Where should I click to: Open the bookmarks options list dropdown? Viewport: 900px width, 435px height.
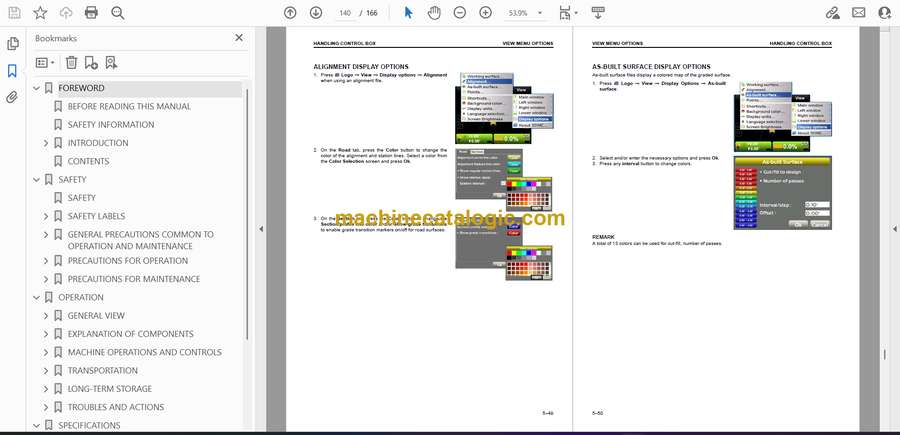[x=45, y=63]
